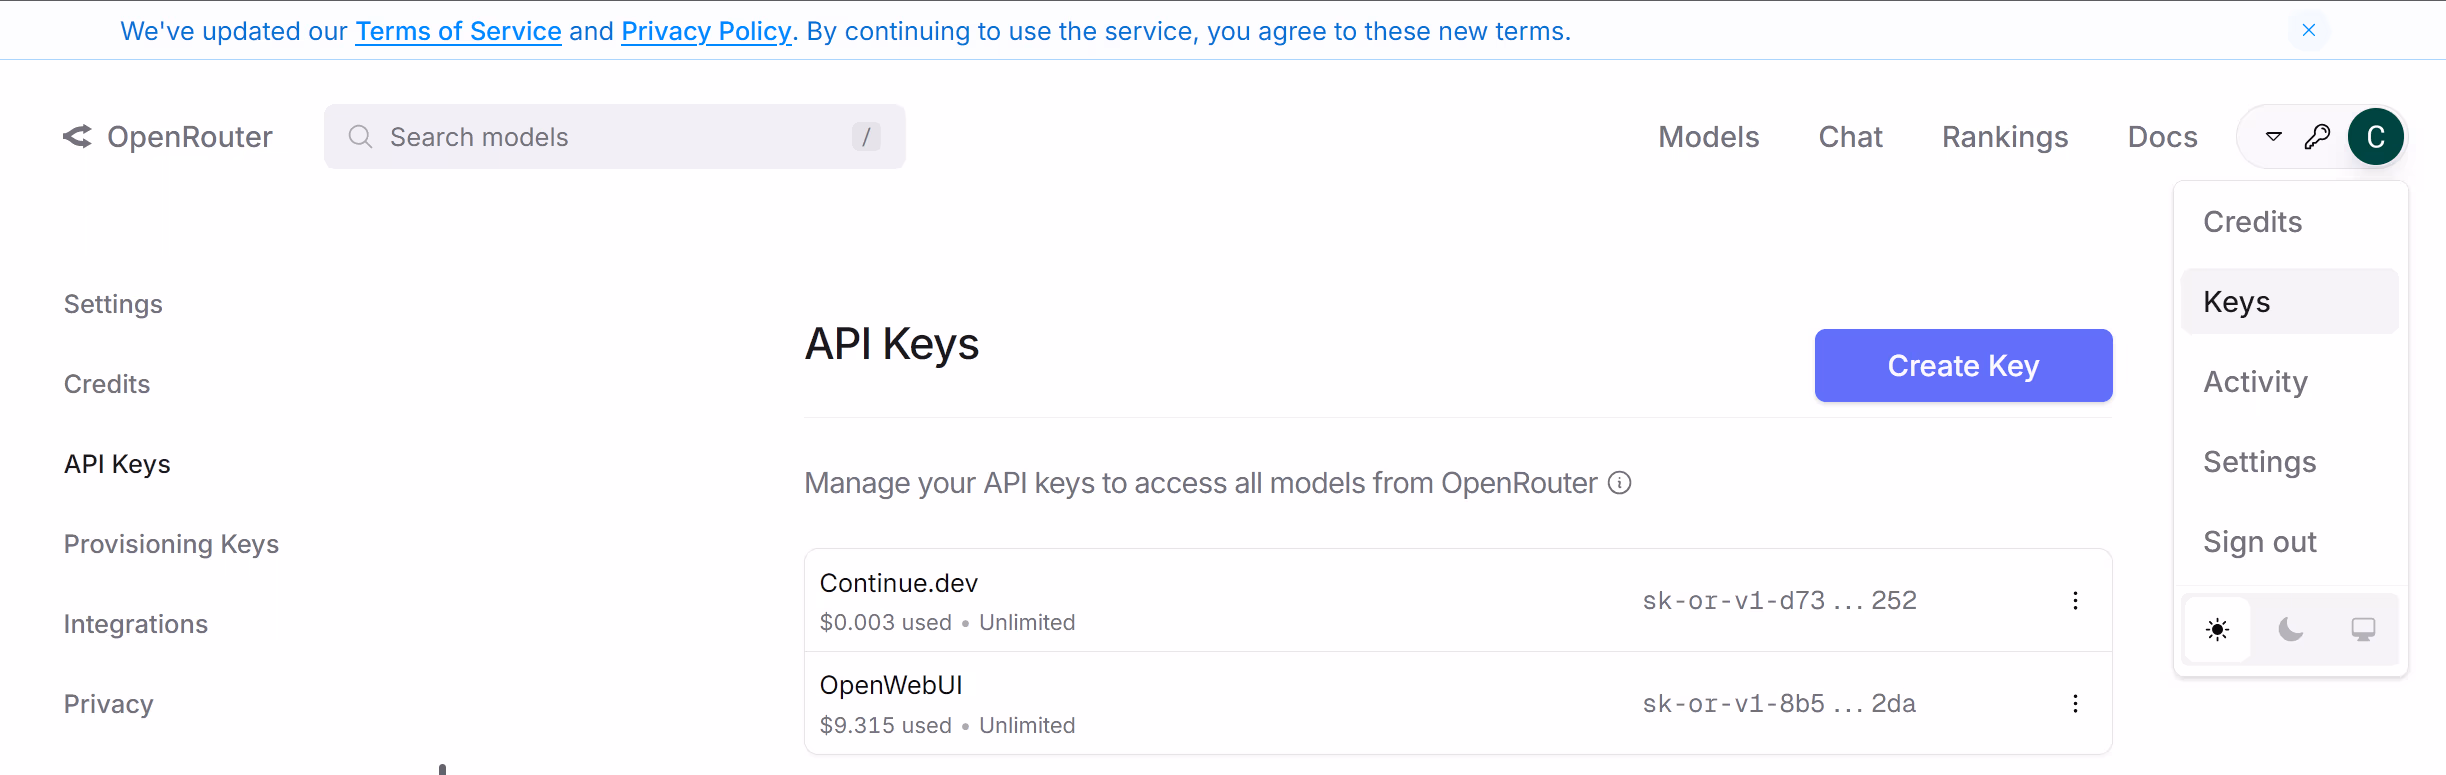Open the Privacy Policy link
This screenshot has width=2446, height=775.
pos(706,31)
